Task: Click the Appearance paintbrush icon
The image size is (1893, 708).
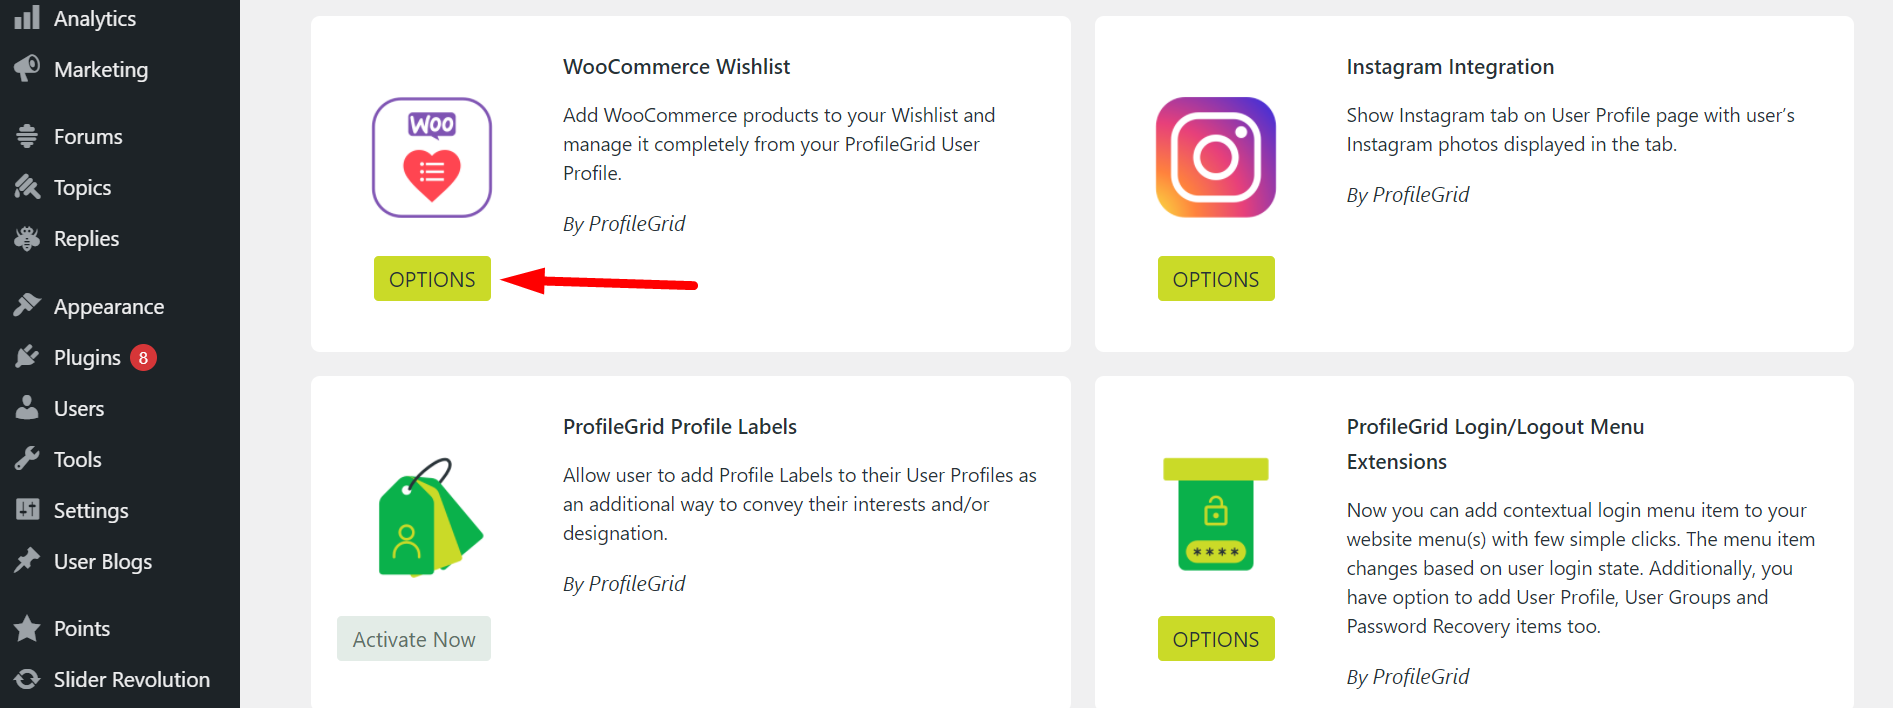Action: point(27,305)
